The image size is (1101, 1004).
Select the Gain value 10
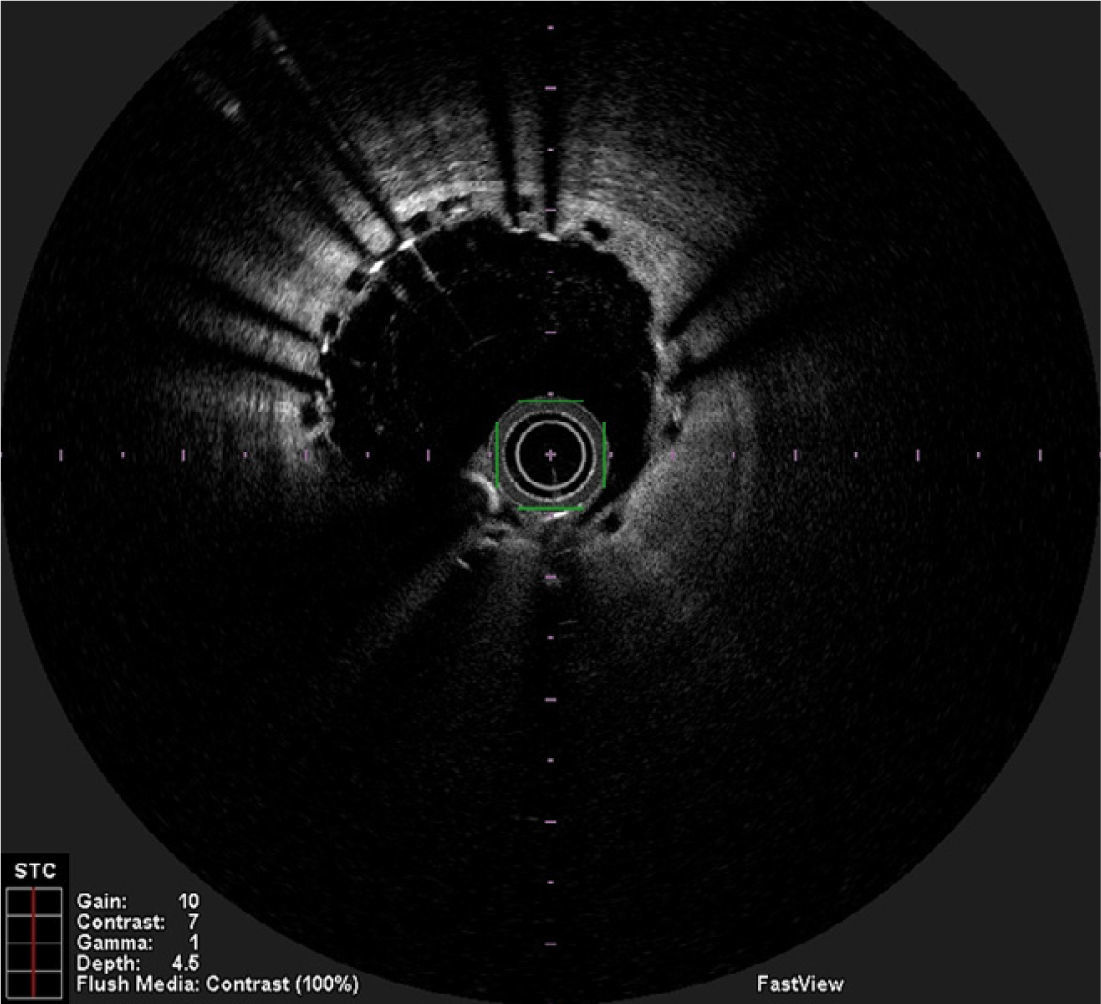pos(187,901)
